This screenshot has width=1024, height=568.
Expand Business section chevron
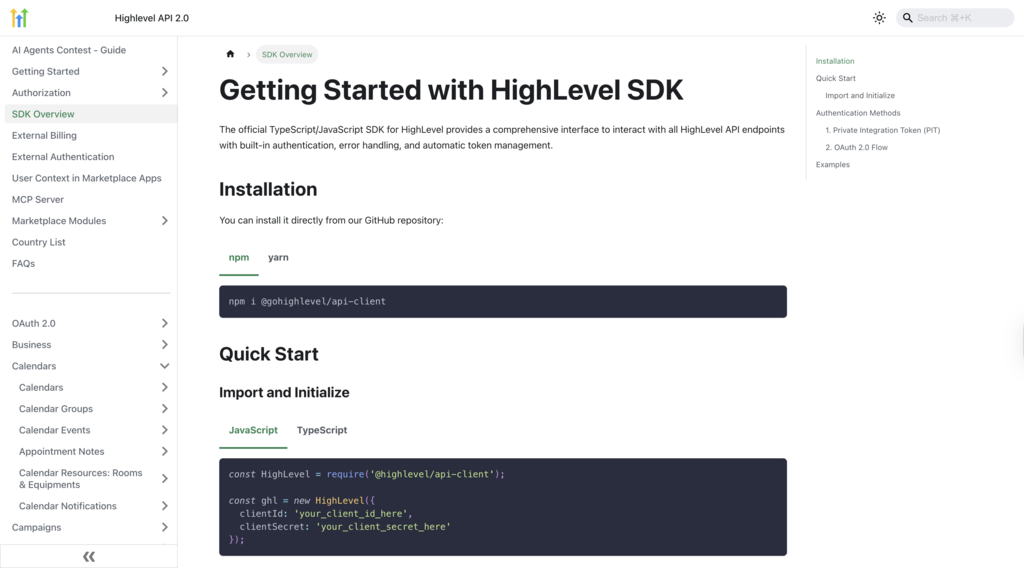165,345
